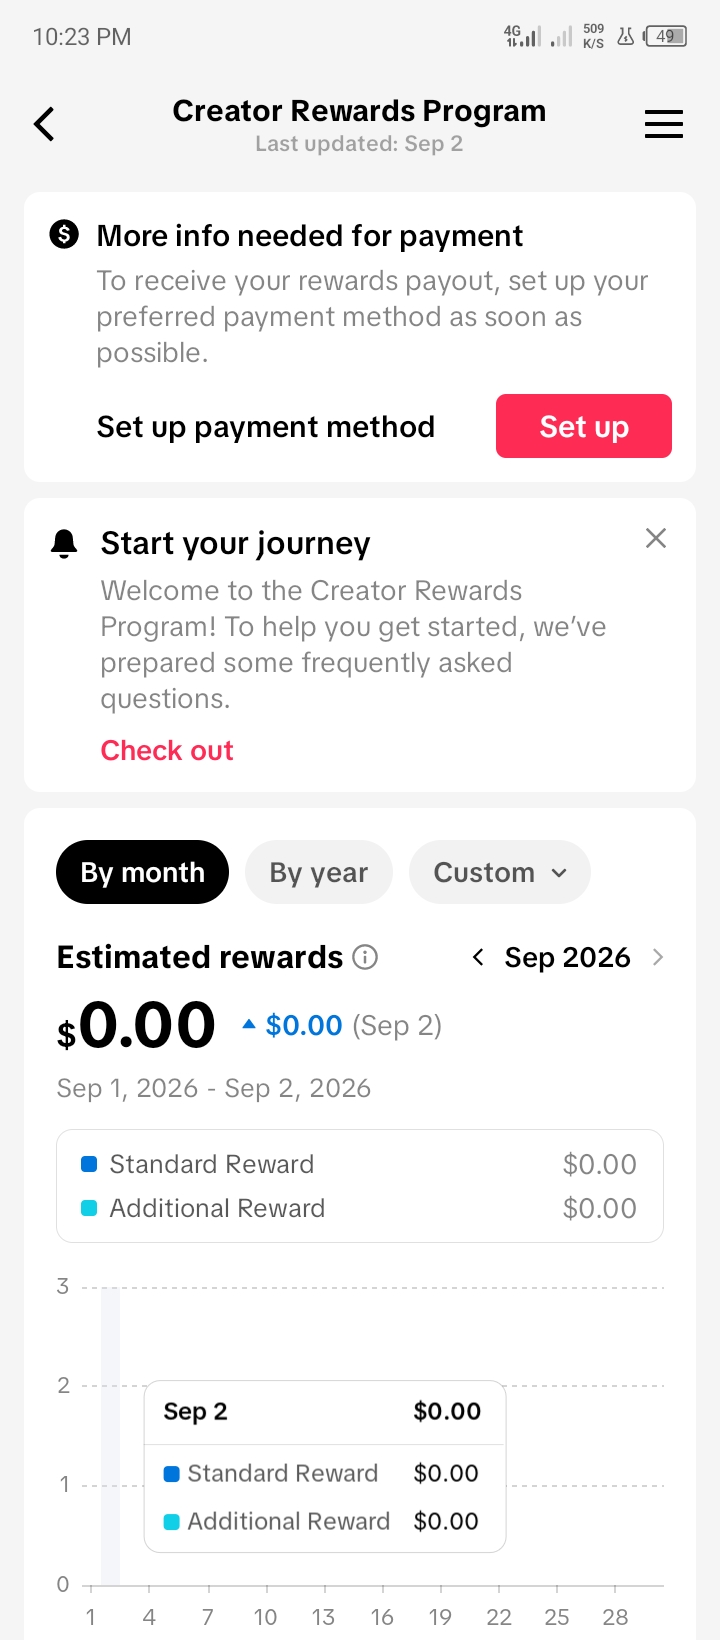Open the Check out link

tap(167, 751)
